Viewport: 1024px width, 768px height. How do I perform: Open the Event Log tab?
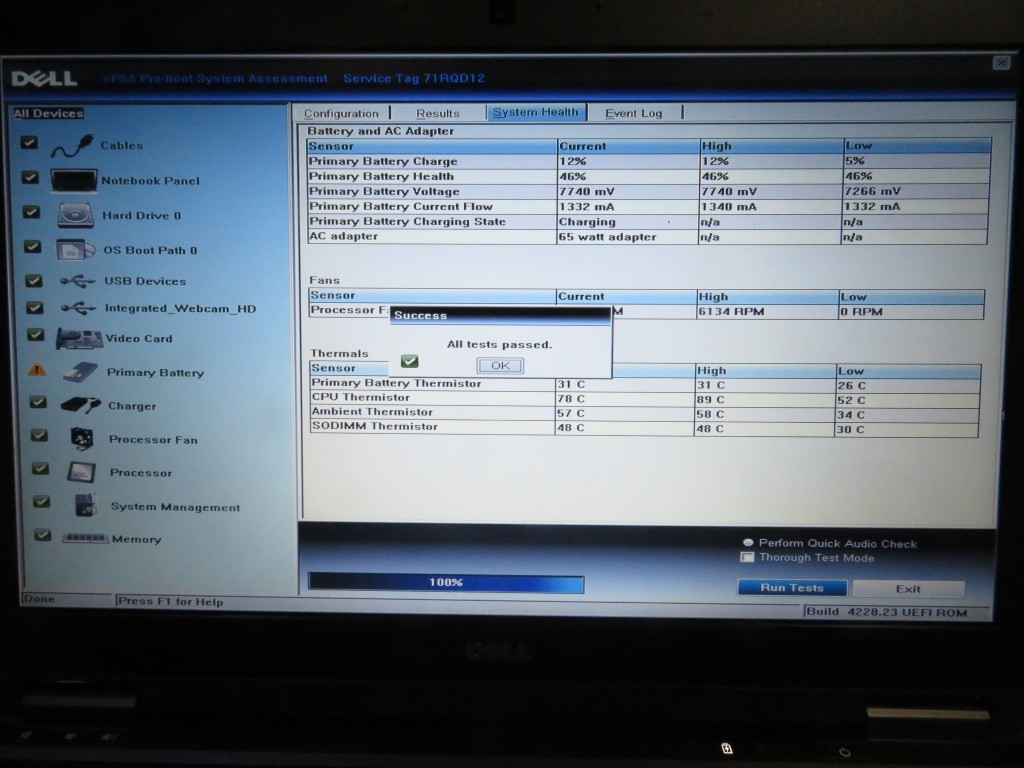coord(633,113)
